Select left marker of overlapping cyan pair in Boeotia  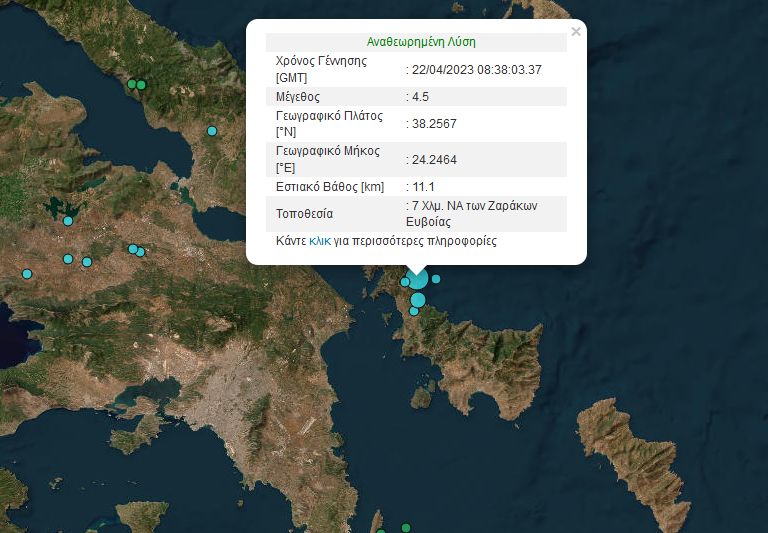tap(133, 249)
